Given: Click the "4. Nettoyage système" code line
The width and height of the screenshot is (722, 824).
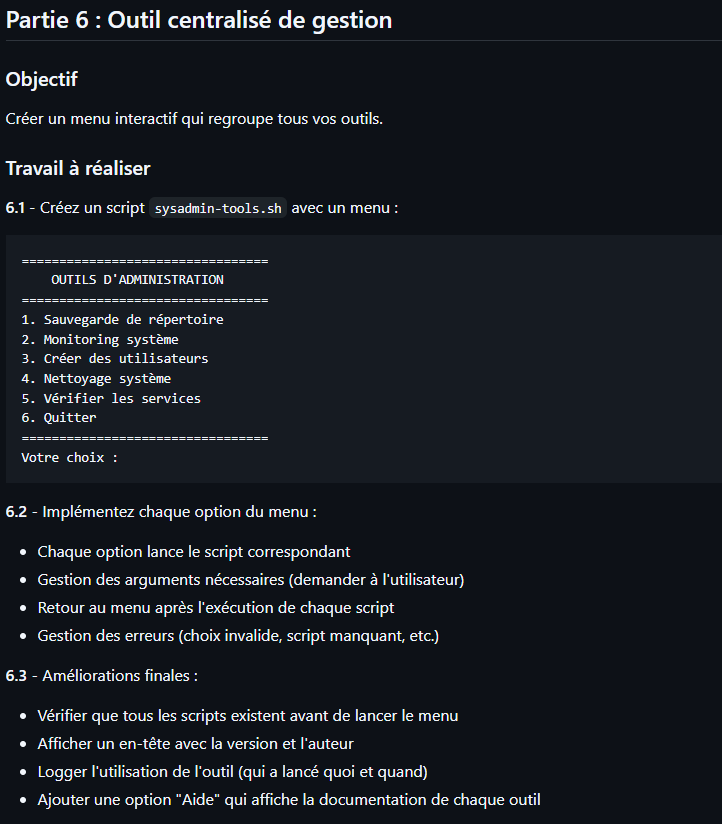Looking at the screenshot, I should [x=96, y=379].
